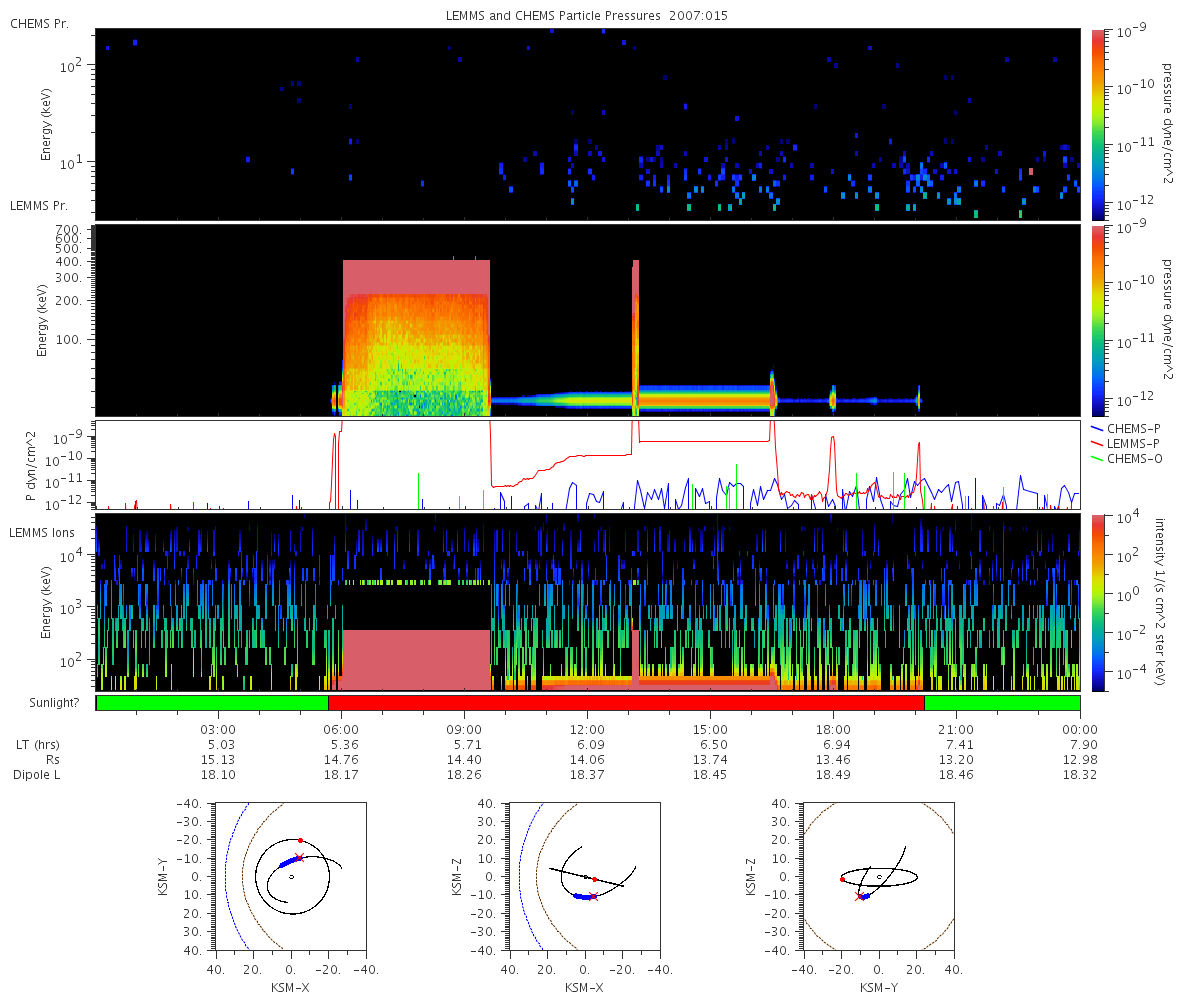Click the KSM-Y versus KSM-Z orbit plot
This screenshot has width=1200, height=1000.
pyautogui.click(x=879, y=876)
